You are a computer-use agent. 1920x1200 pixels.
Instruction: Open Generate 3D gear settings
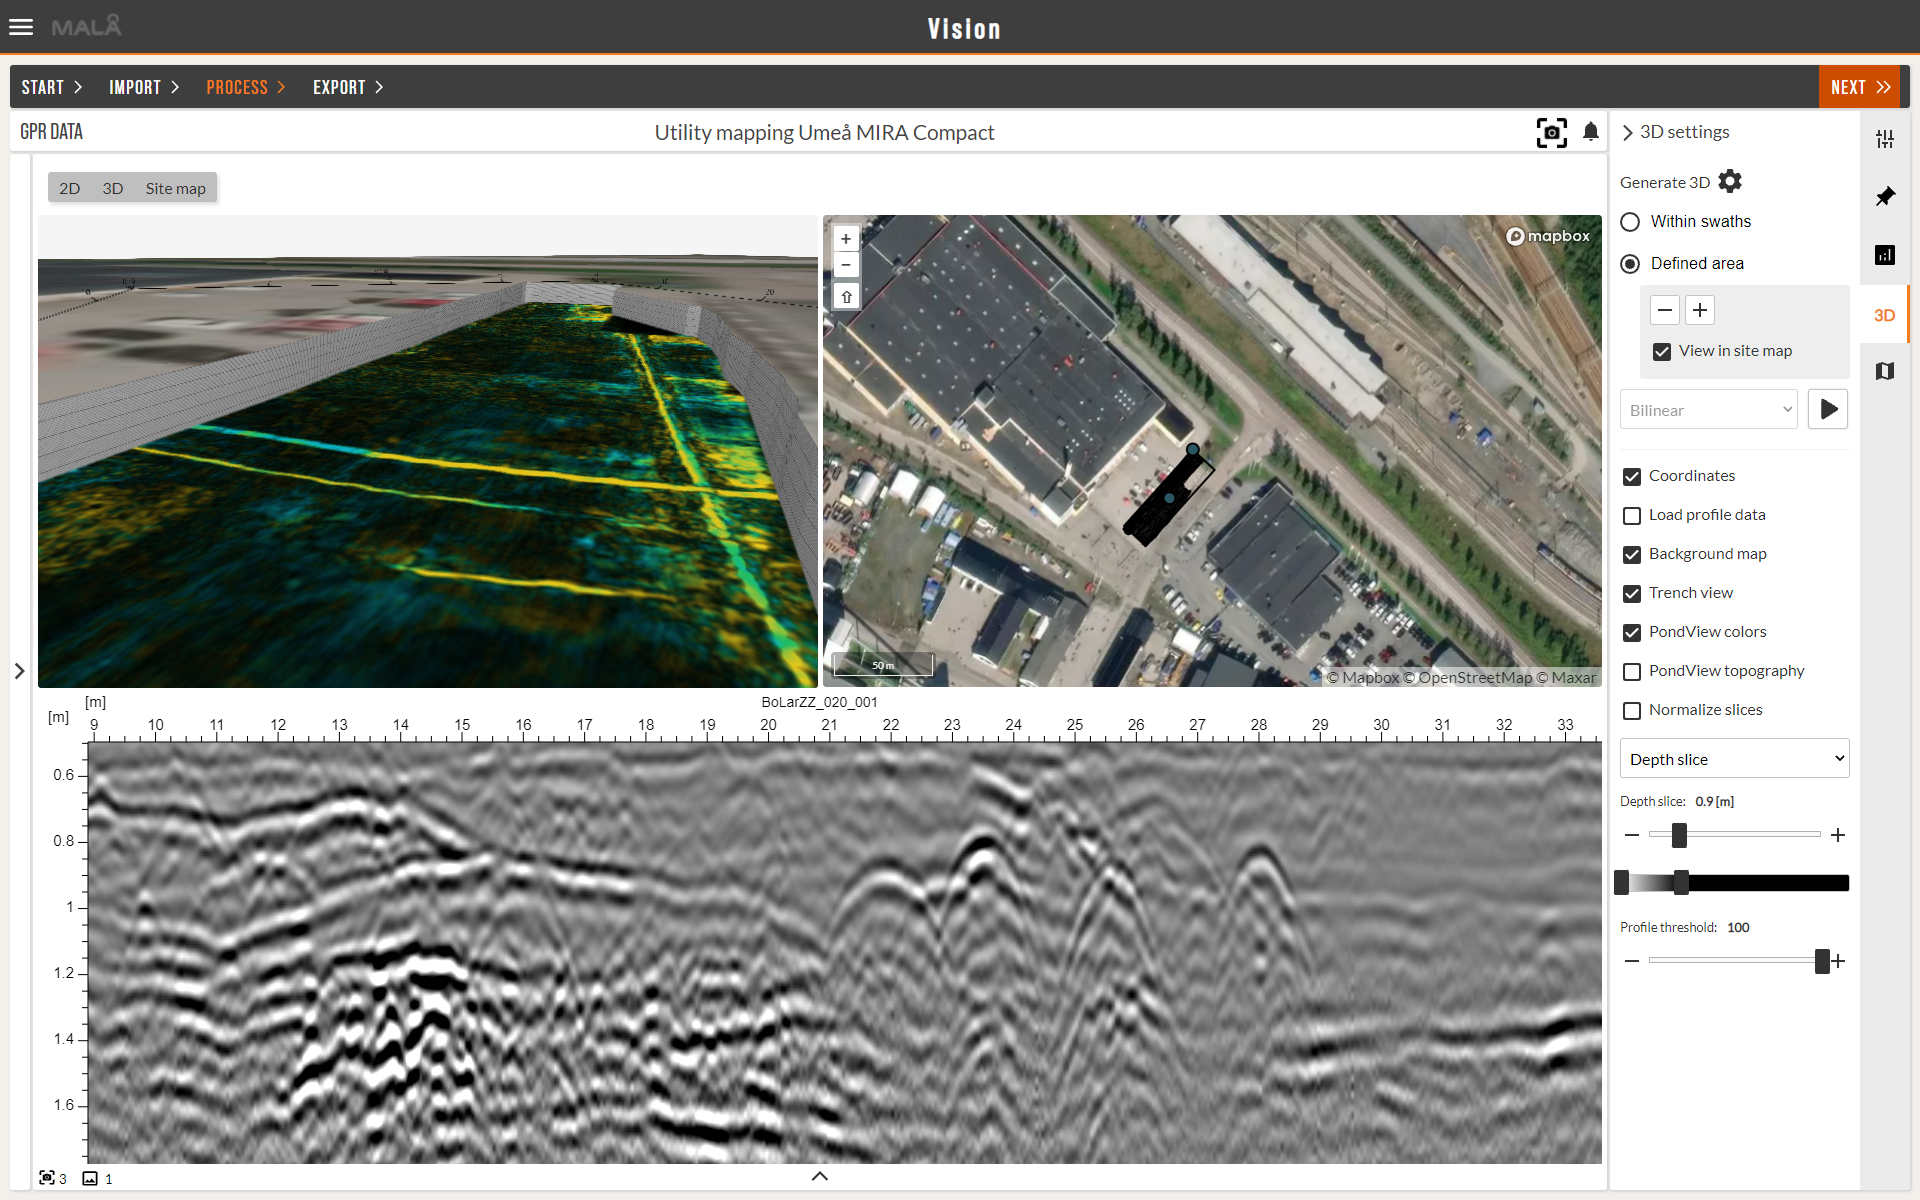tap(1730, 182)
